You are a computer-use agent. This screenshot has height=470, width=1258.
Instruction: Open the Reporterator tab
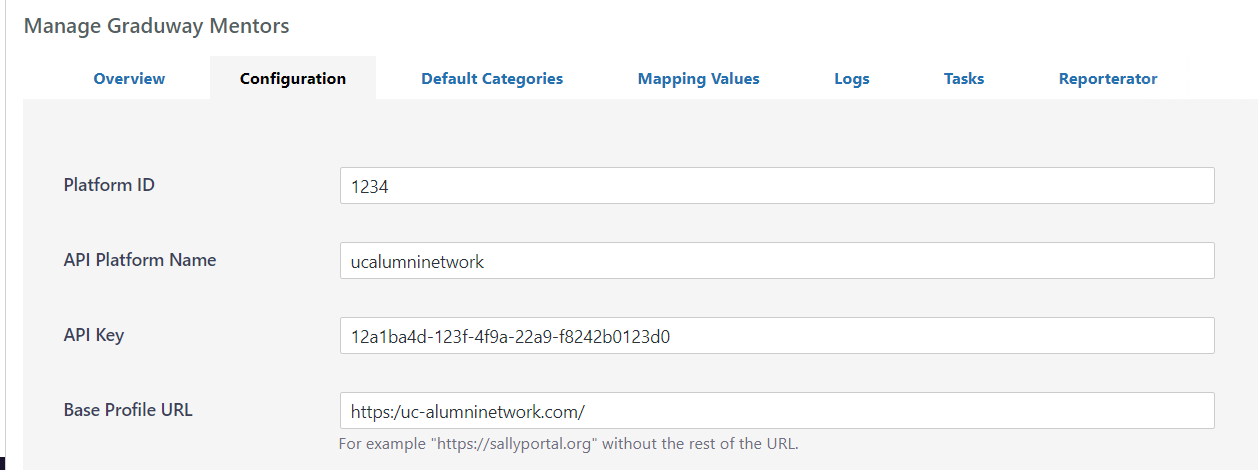tap(1107, 78)
